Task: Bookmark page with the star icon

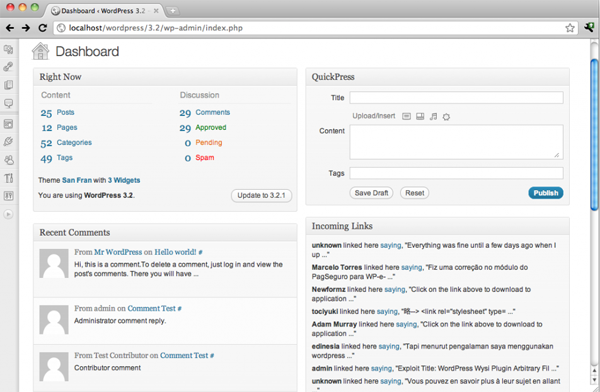Action: click(570, 28)
